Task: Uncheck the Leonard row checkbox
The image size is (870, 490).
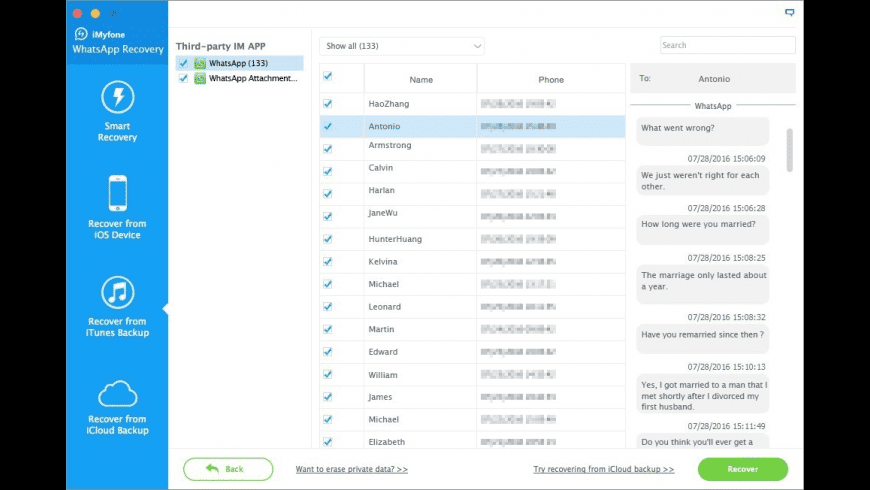Action: (x=327, y=307)
